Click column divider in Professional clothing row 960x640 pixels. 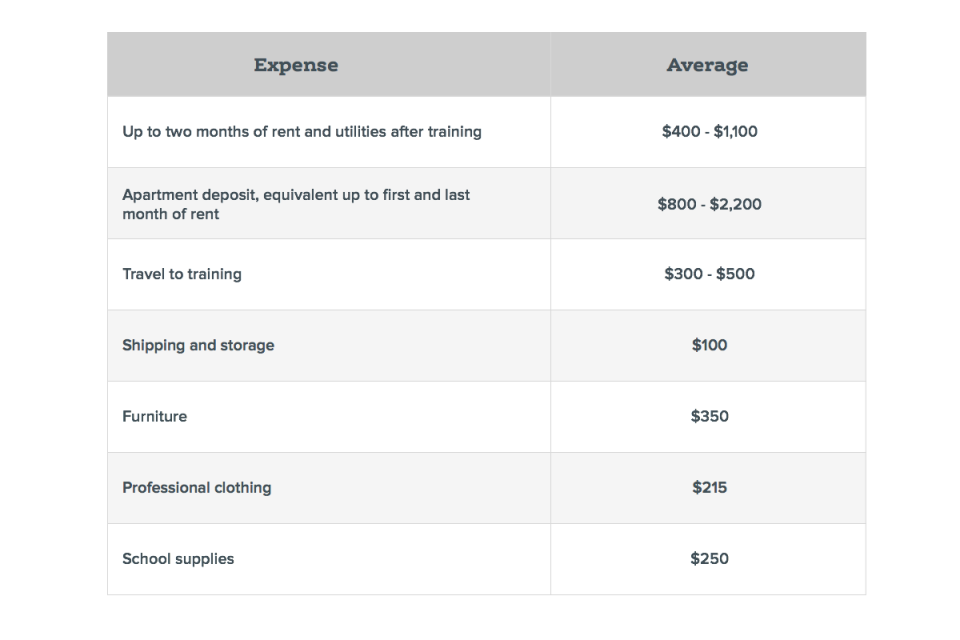550,488
